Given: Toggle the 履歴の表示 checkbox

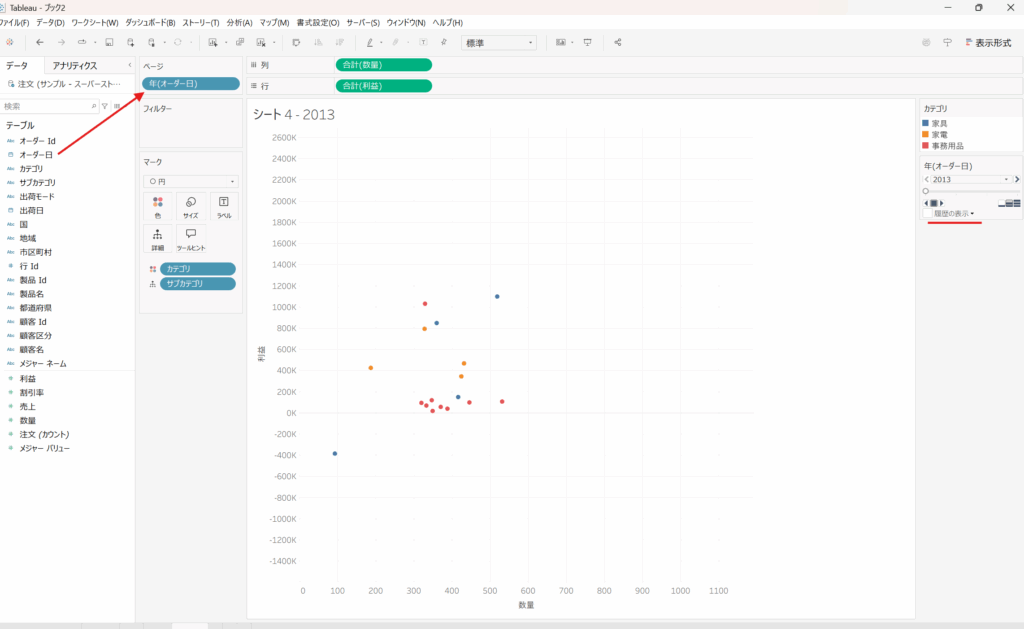Looking at the screenshot, I should click(x=953, y=213).
